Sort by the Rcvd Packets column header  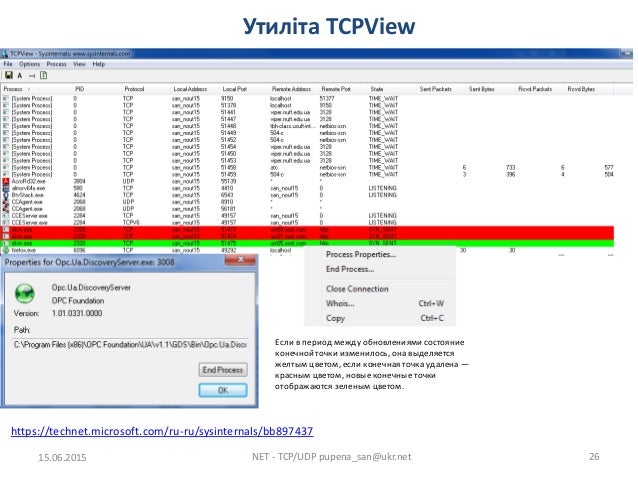[x=535, y=89]
